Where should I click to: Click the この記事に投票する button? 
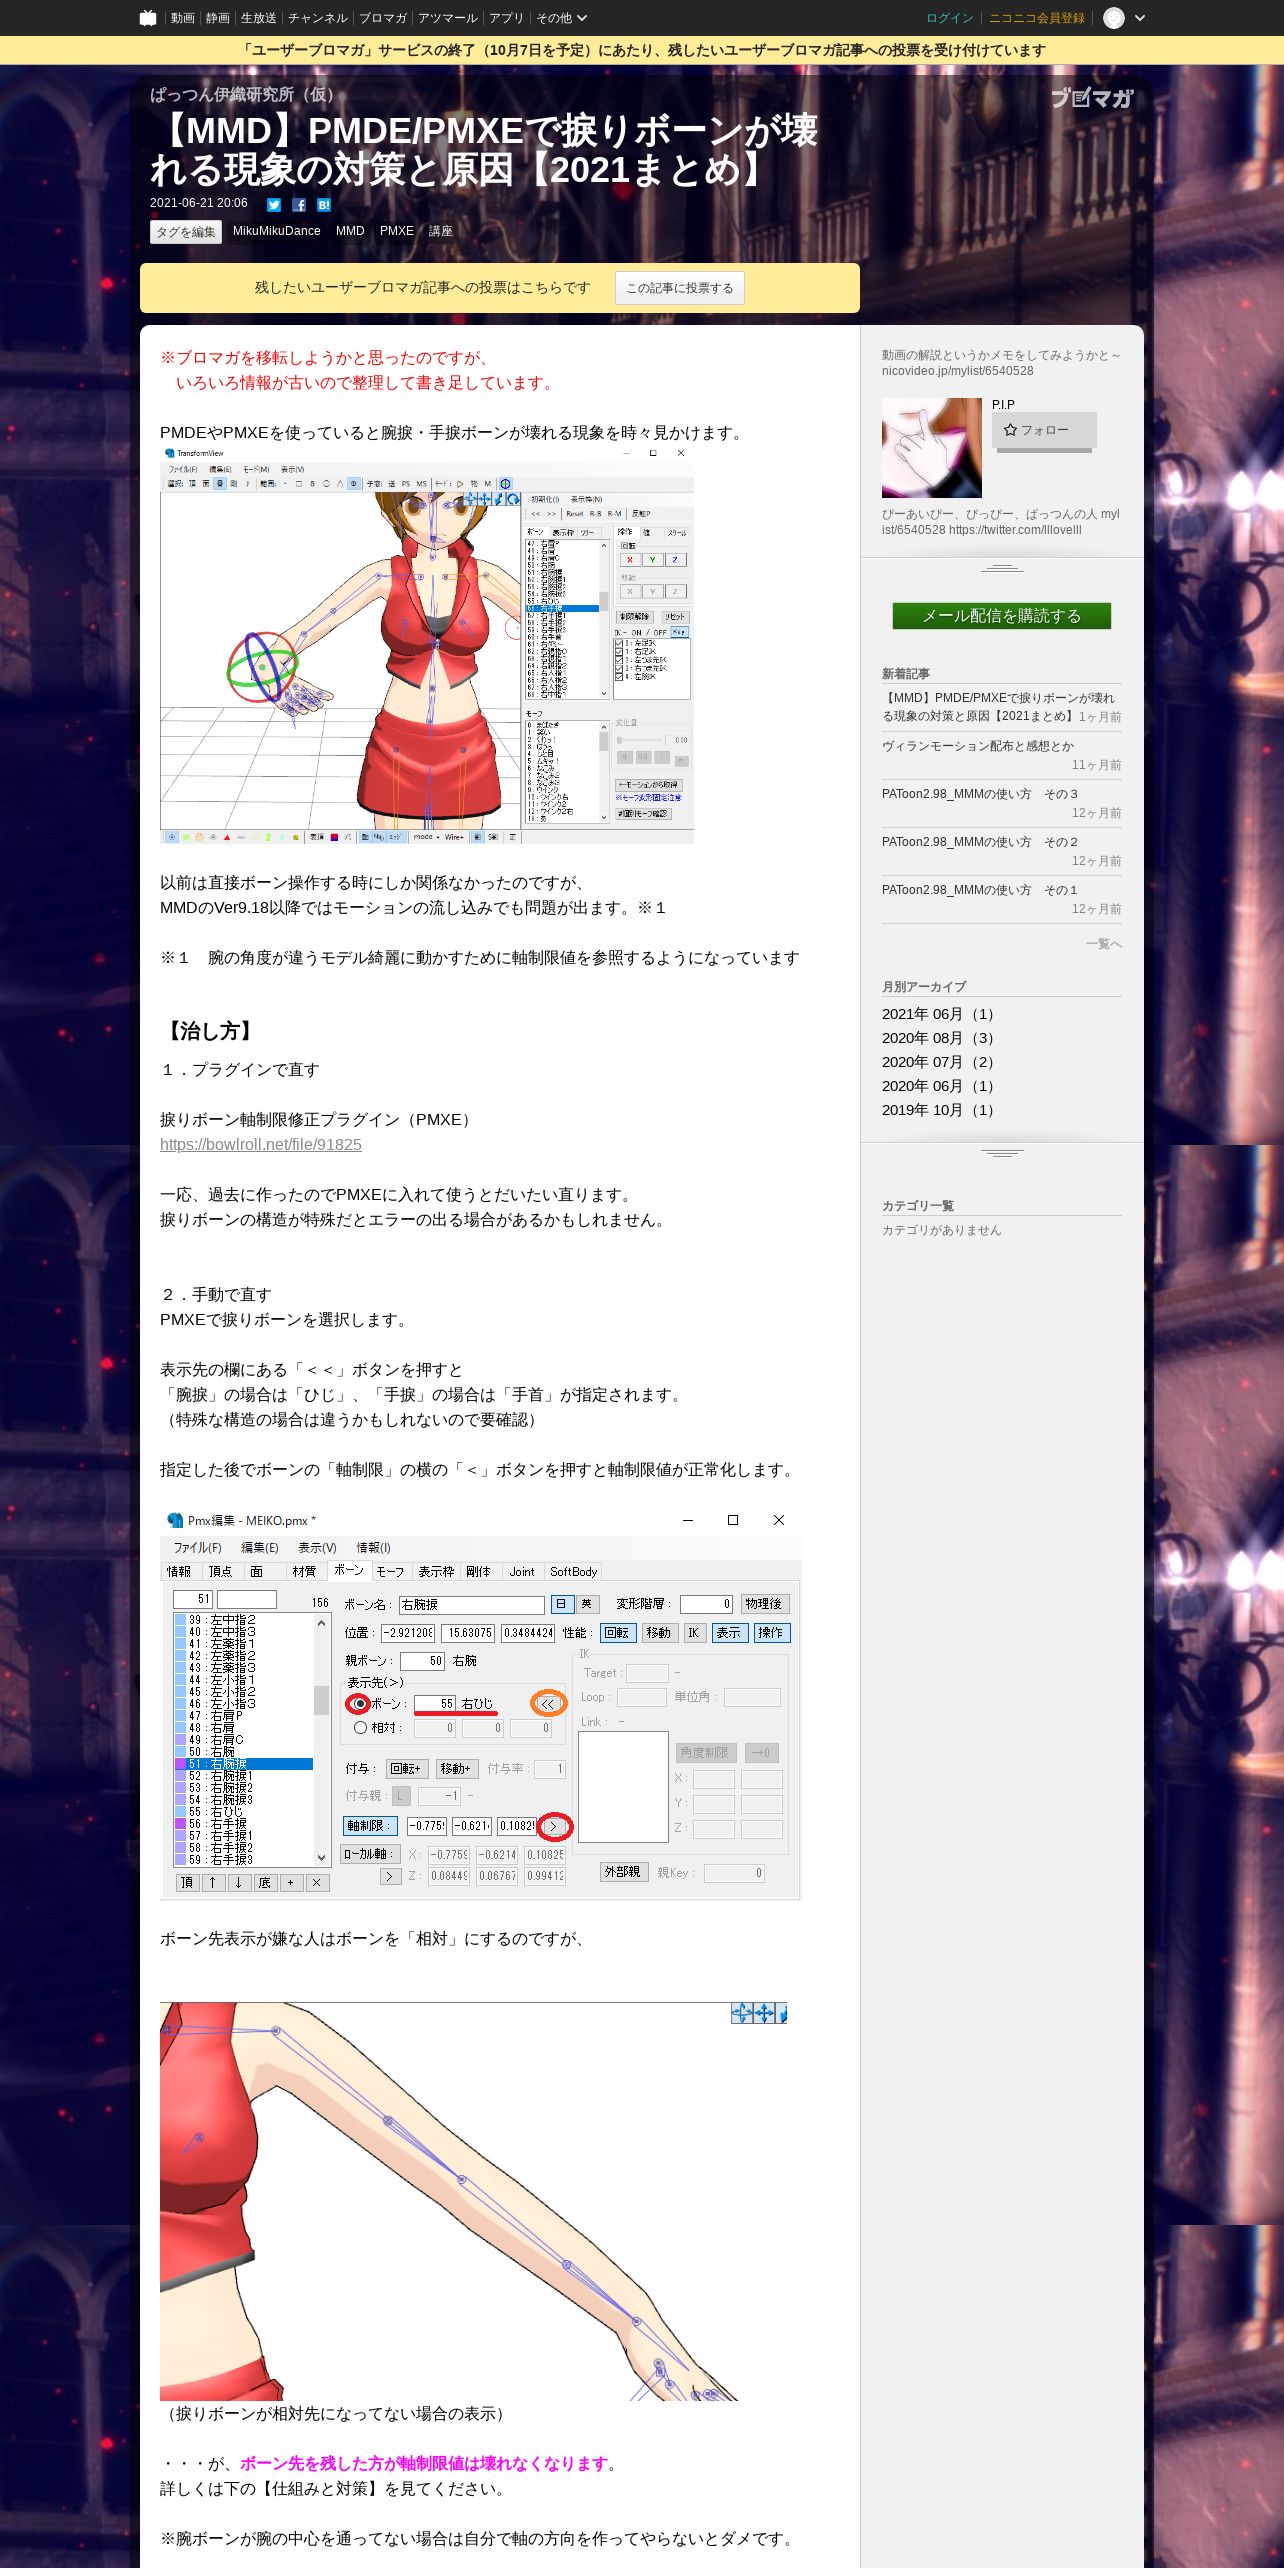click(679, 288)
